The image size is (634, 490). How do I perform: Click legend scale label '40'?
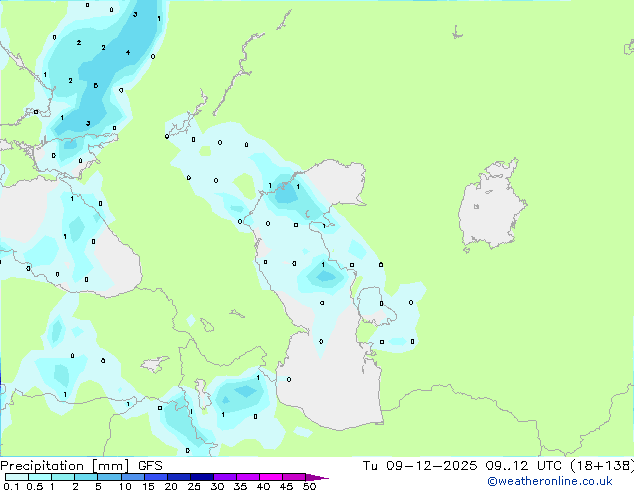click(263, 486)
